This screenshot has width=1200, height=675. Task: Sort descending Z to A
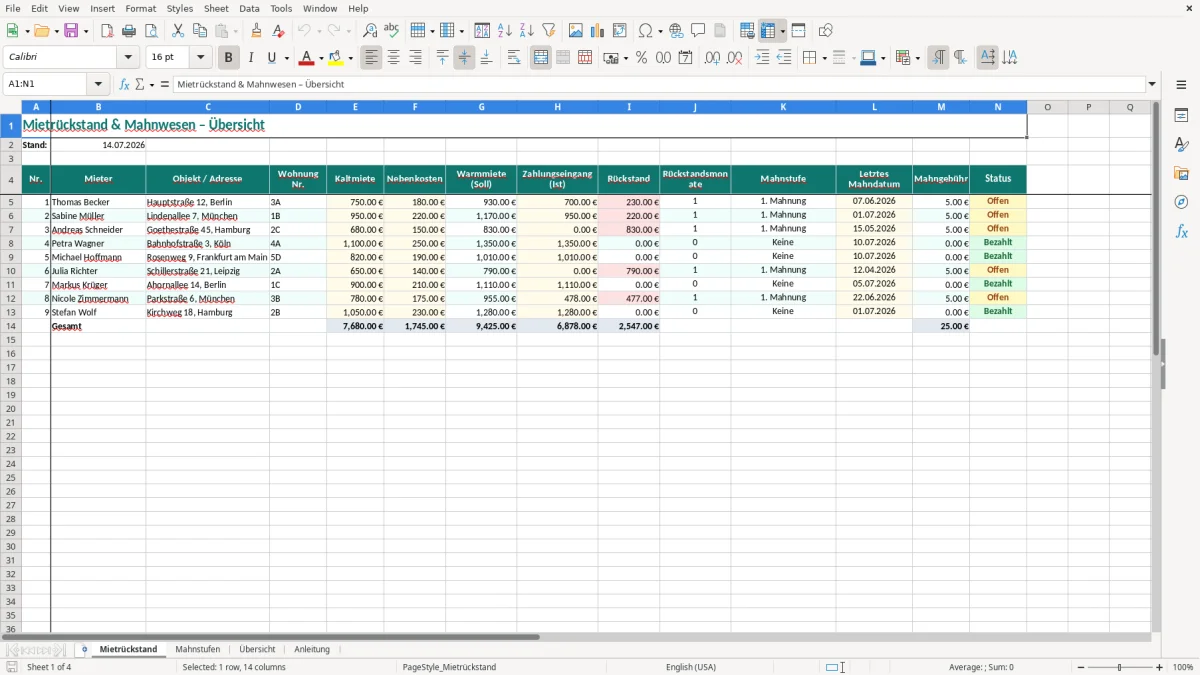click(526, 31)
